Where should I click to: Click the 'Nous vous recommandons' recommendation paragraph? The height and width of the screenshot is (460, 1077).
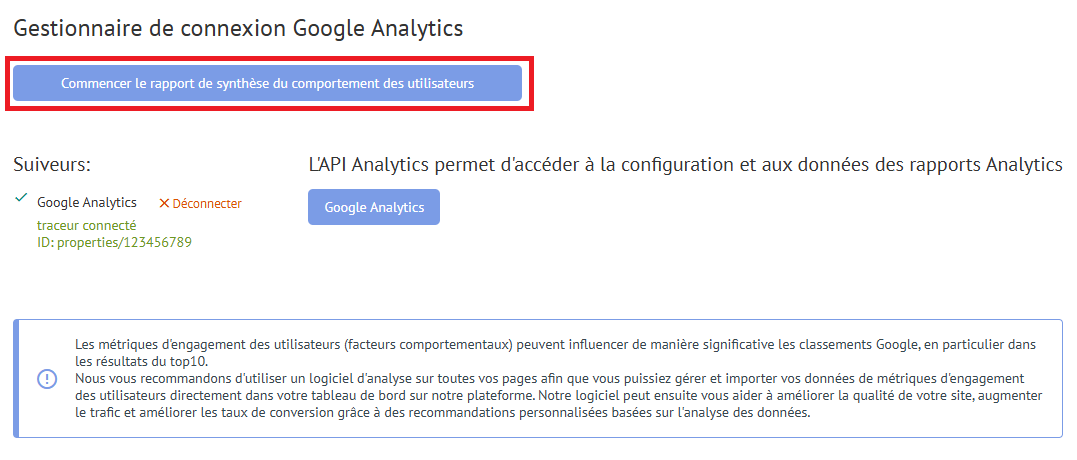pyautogui.click(x=558, y=396)
